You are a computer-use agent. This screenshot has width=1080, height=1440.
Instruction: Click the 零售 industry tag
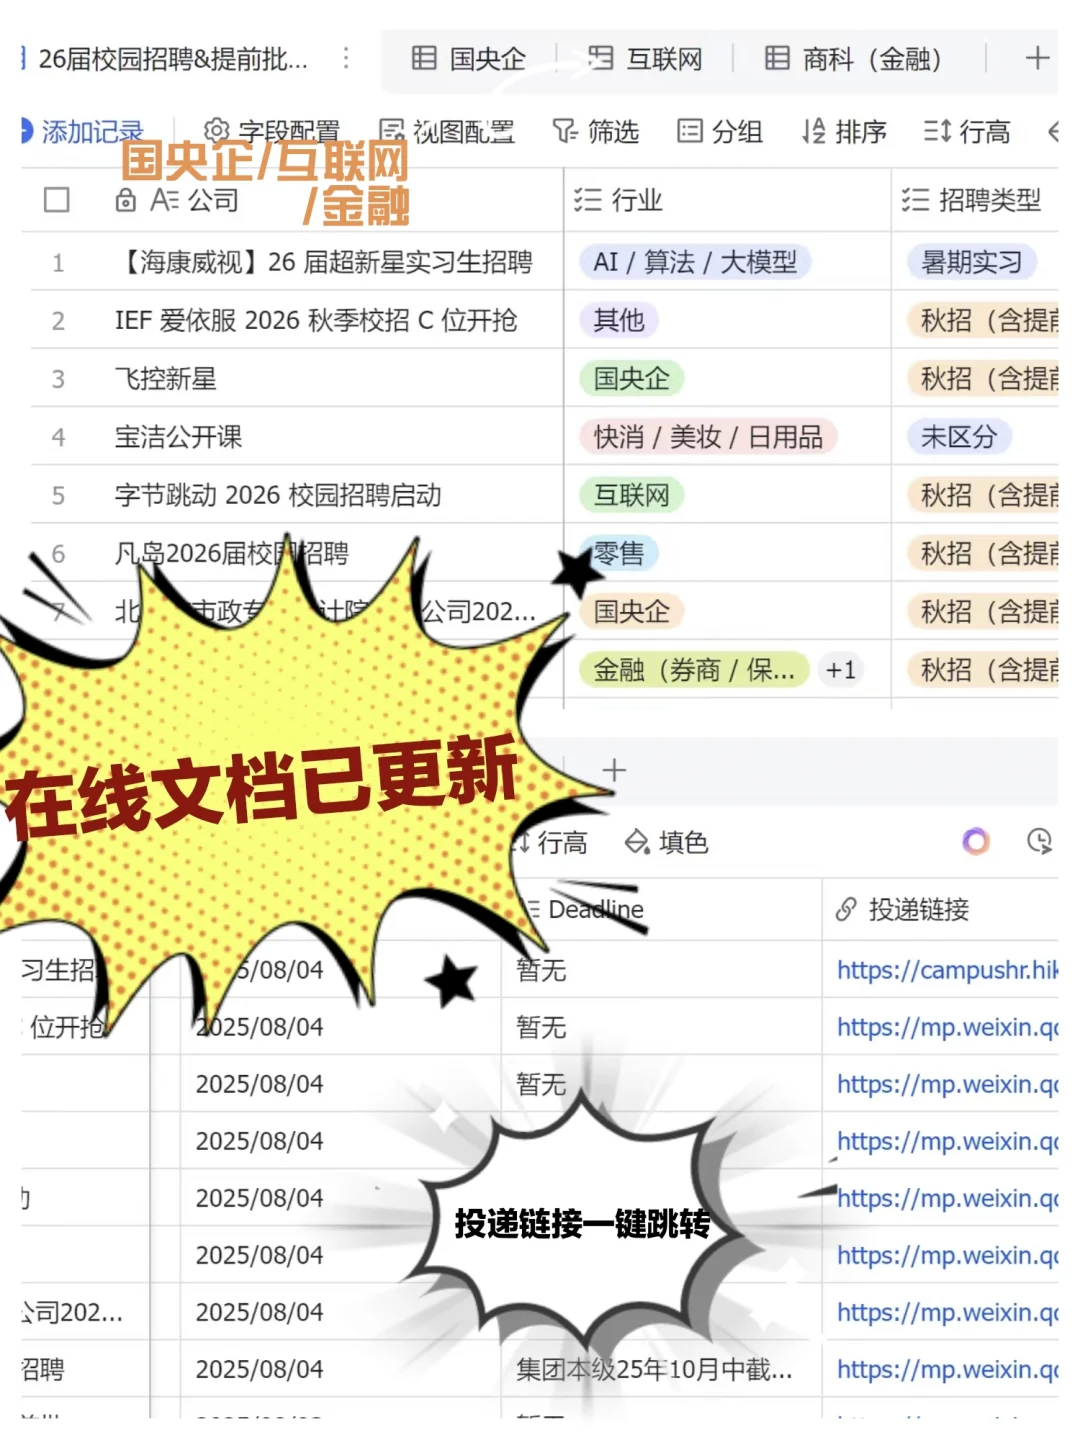pos(619,553)
